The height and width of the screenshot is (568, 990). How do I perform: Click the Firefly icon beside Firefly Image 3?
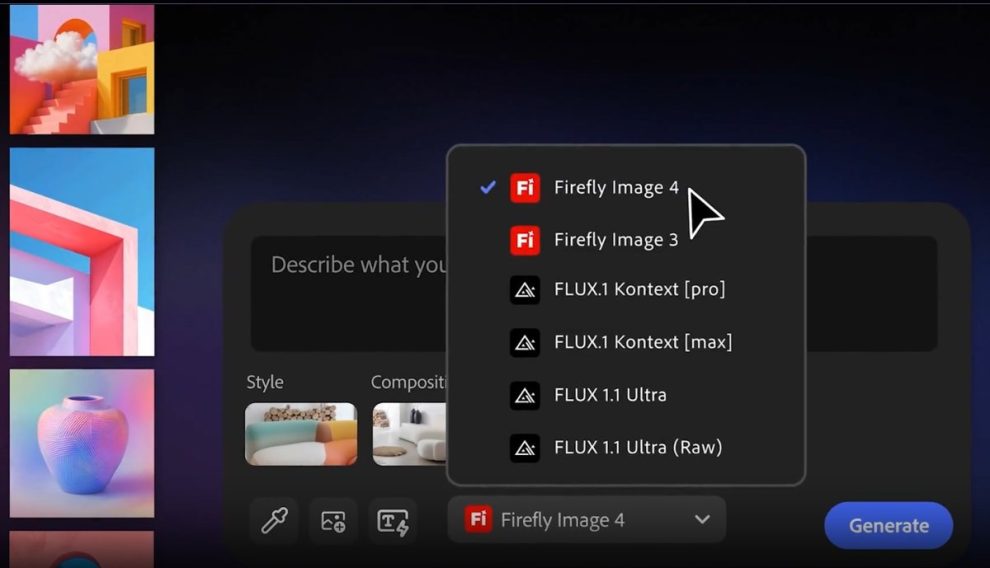(525, 240)
